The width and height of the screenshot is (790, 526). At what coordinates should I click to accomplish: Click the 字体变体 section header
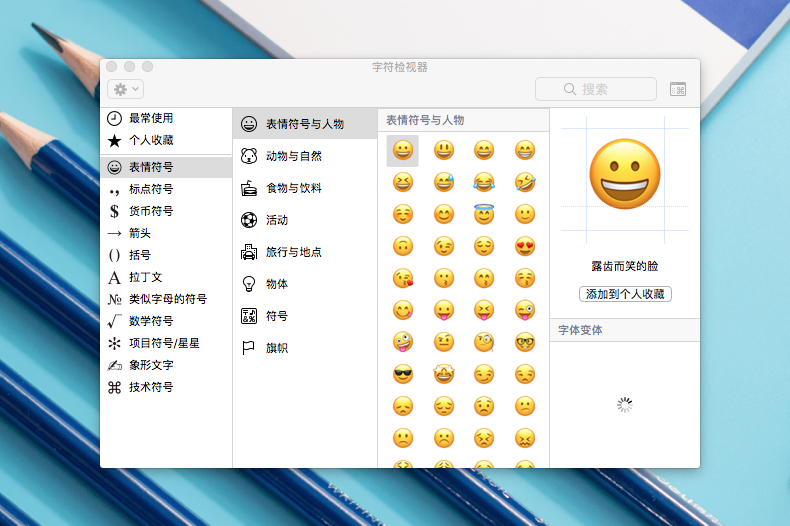click(x=625, y=330)
